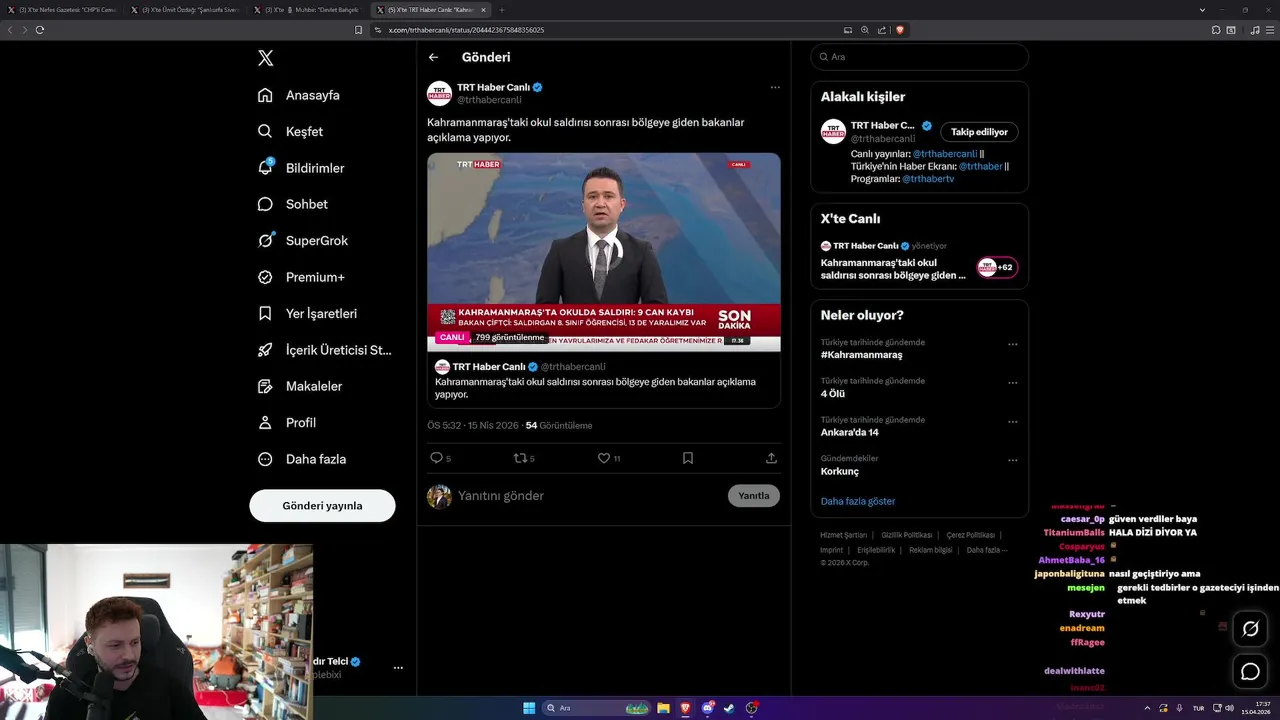Open @trthabertv link in bio
The width and height of the screenshot is (1280, 720).
point(928,179)
